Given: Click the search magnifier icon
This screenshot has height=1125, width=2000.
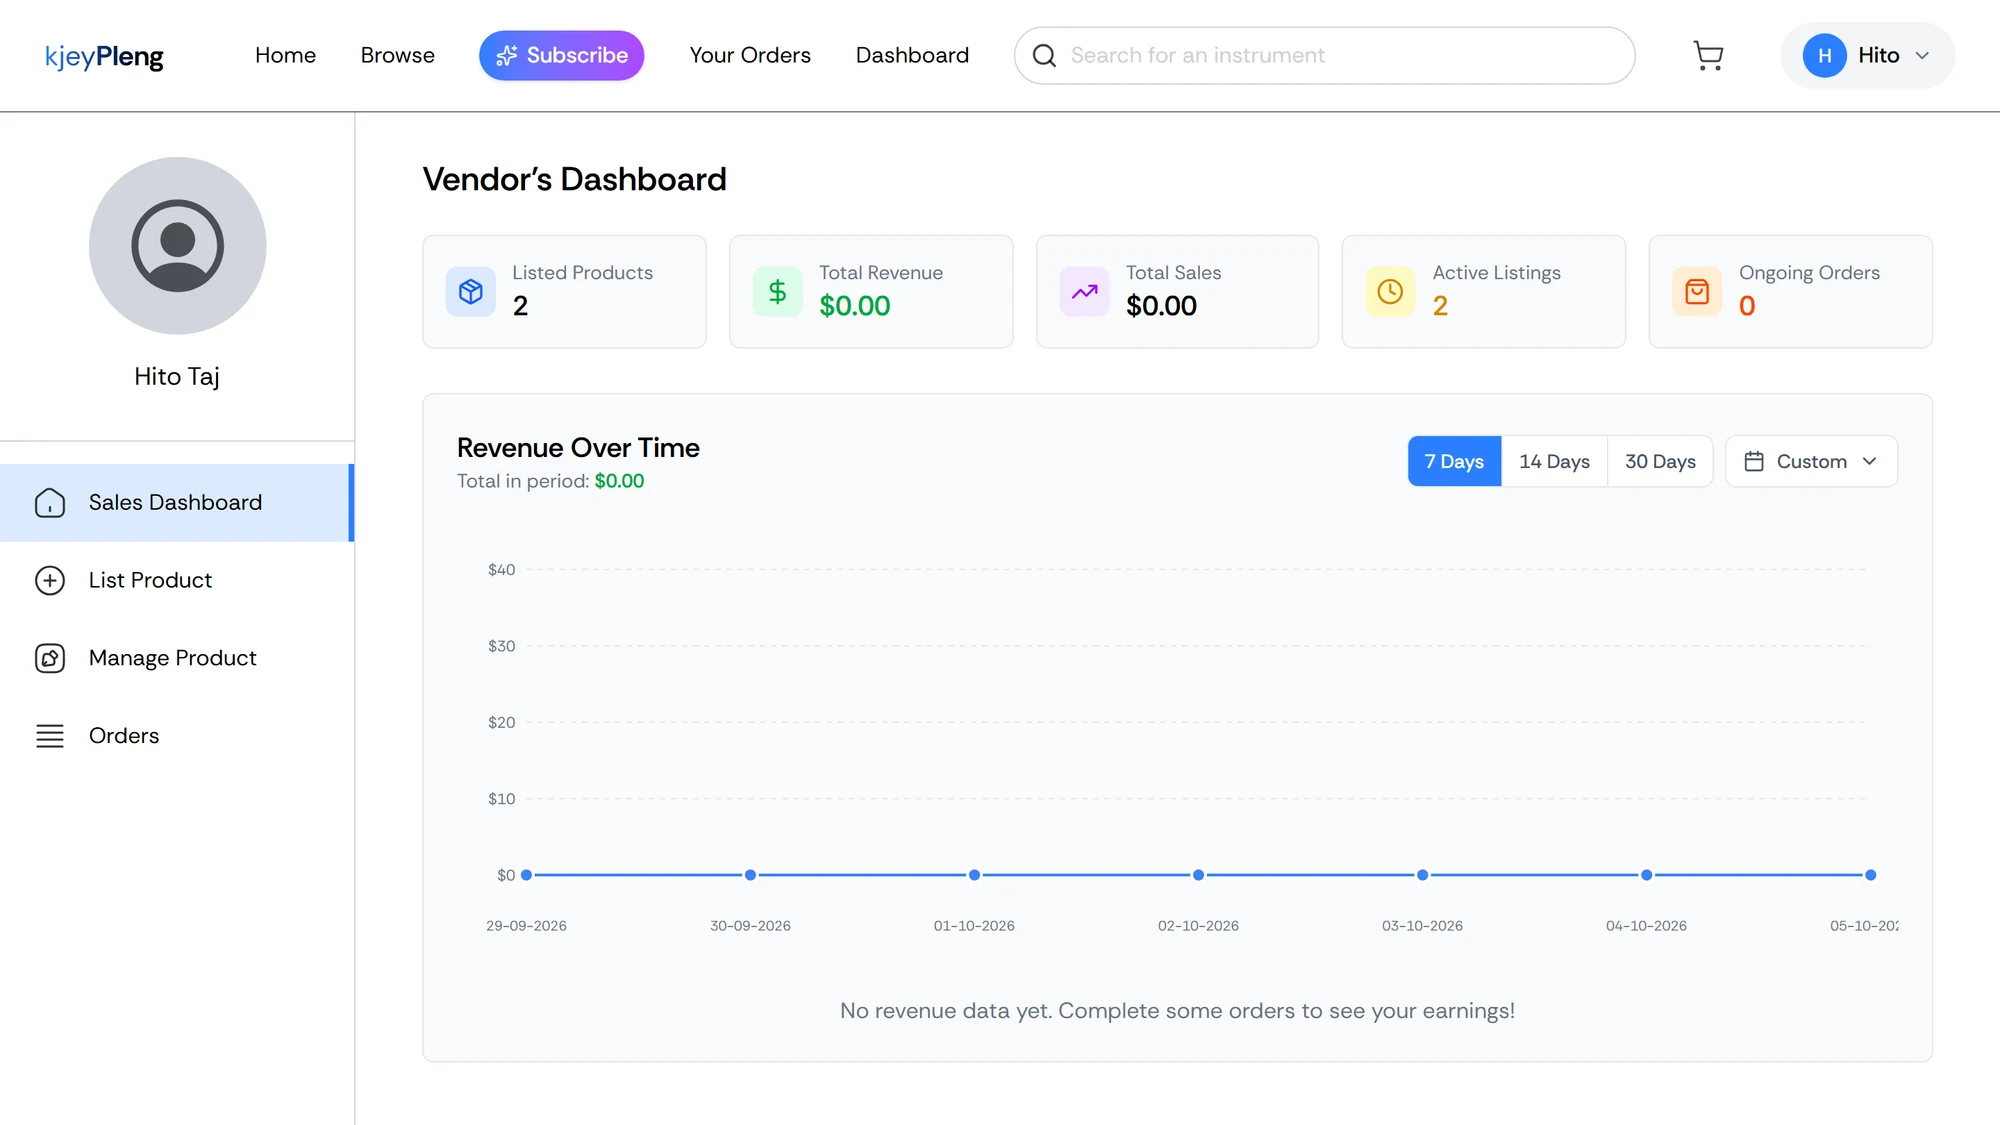Looking at the screenshot, I should tap(1044, 56).
